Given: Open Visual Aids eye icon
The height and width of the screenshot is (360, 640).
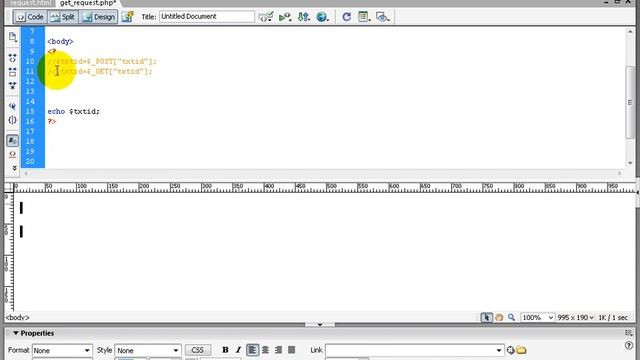Looking at the screenshot, I should click(382, 17).
